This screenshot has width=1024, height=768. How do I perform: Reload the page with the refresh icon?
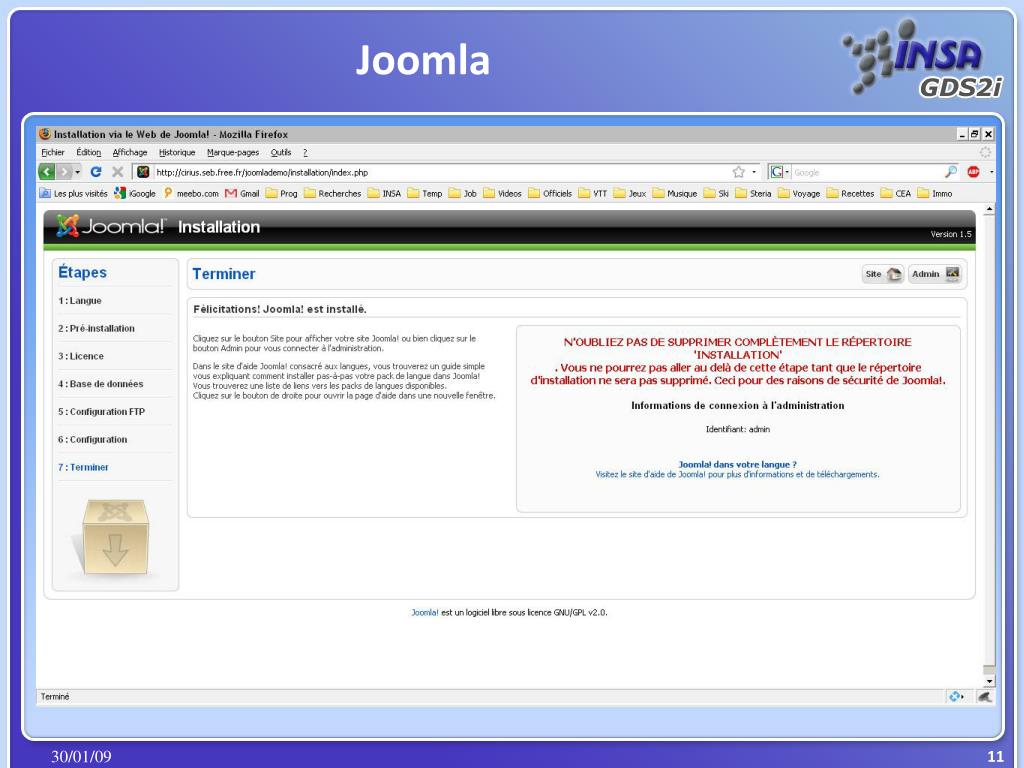pos(96,172)
